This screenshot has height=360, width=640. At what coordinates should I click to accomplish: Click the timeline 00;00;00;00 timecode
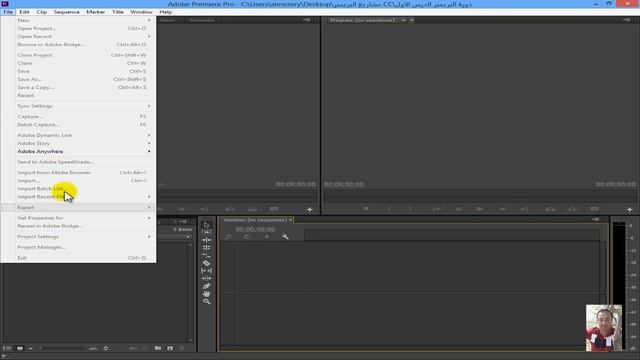[x=255, y=229]
